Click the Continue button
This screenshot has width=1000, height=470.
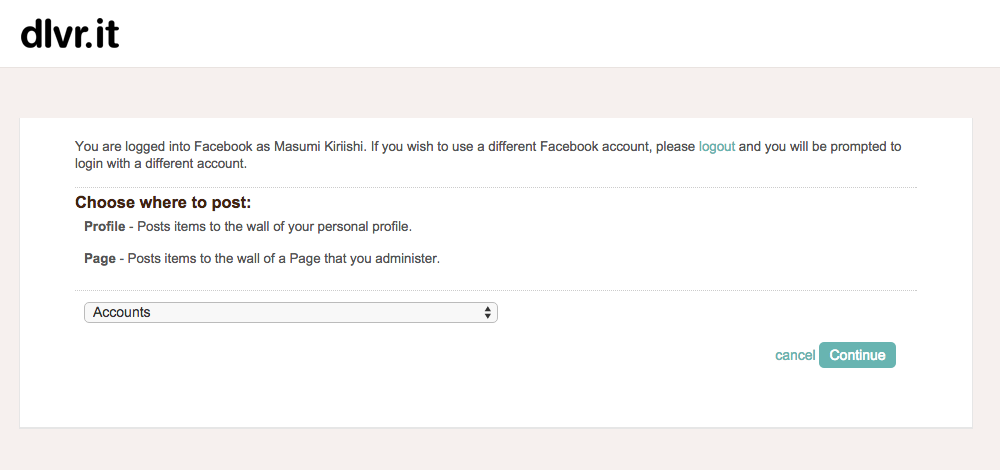(x=857, y=355)
